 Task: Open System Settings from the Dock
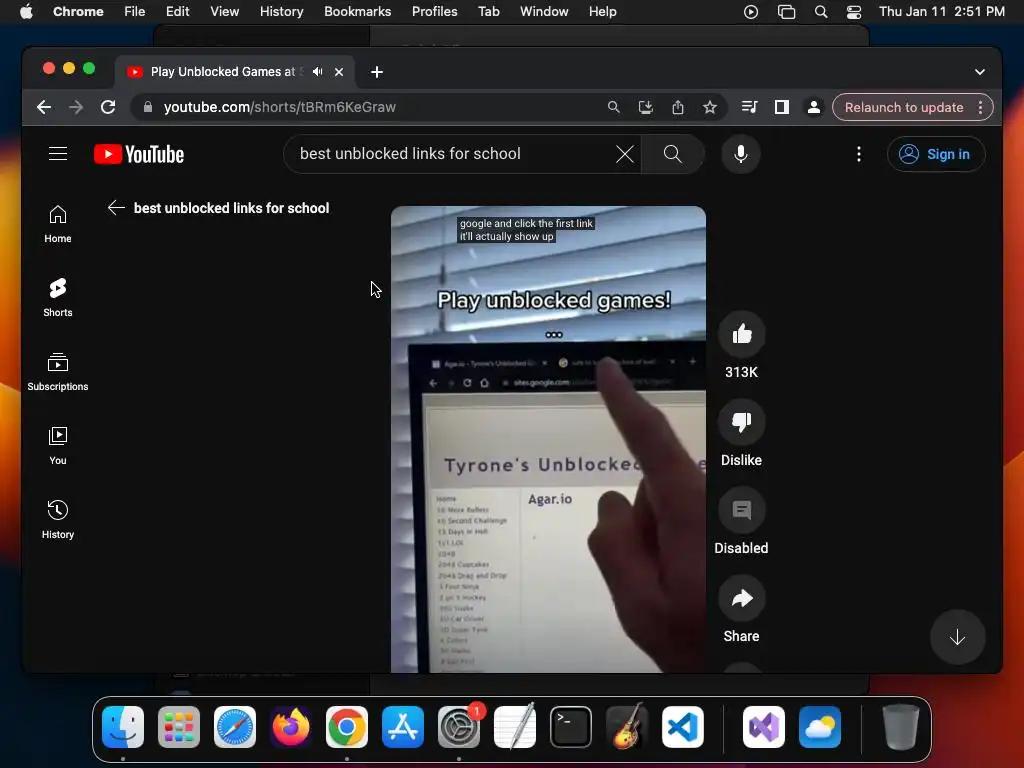pos(459,727)
